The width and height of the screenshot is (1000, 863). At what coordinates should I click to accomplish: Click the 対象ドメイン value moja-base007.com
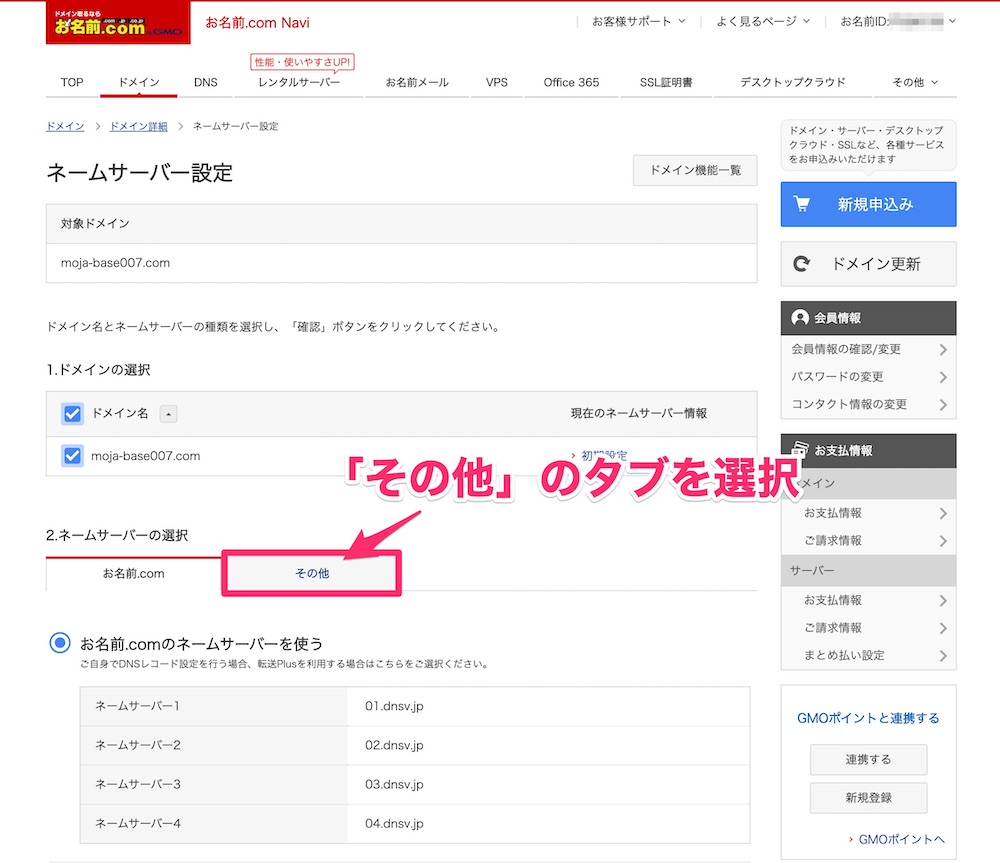point(115,263)
